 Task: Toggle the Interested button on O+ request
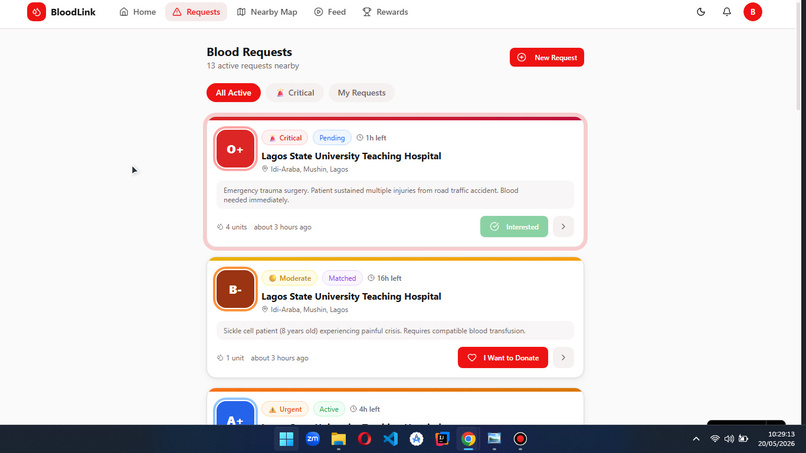tap(514, 227)
